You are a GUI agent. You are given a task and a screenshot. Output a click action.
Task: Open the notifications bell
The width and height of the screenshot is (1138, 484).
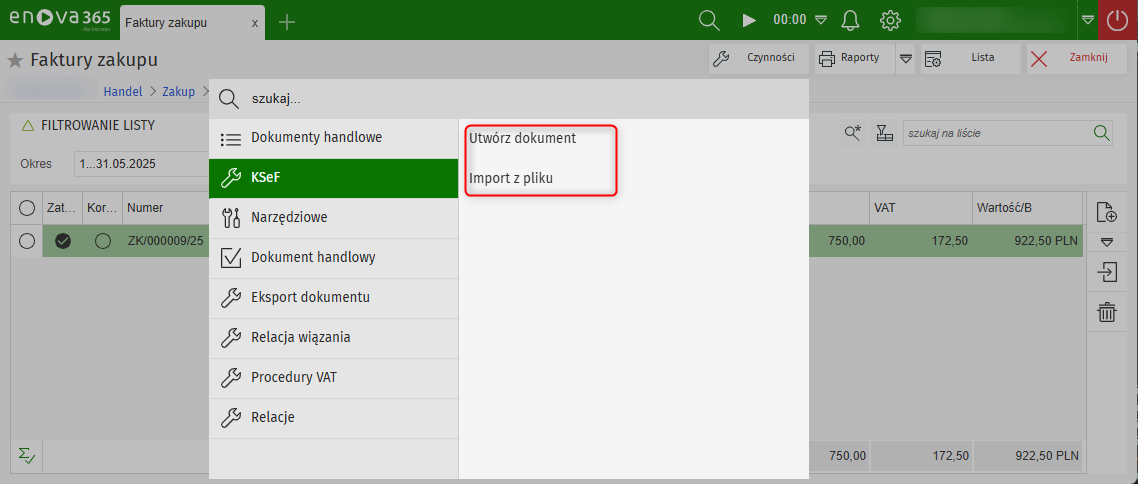click(851, 21)
